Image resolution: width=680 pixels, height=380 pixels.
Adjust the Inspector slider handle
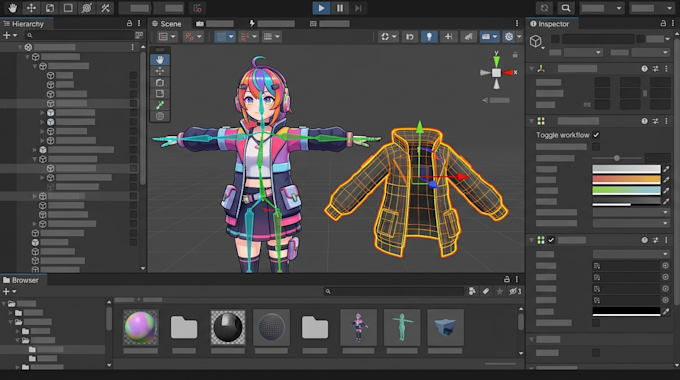[x=616, y=158]
